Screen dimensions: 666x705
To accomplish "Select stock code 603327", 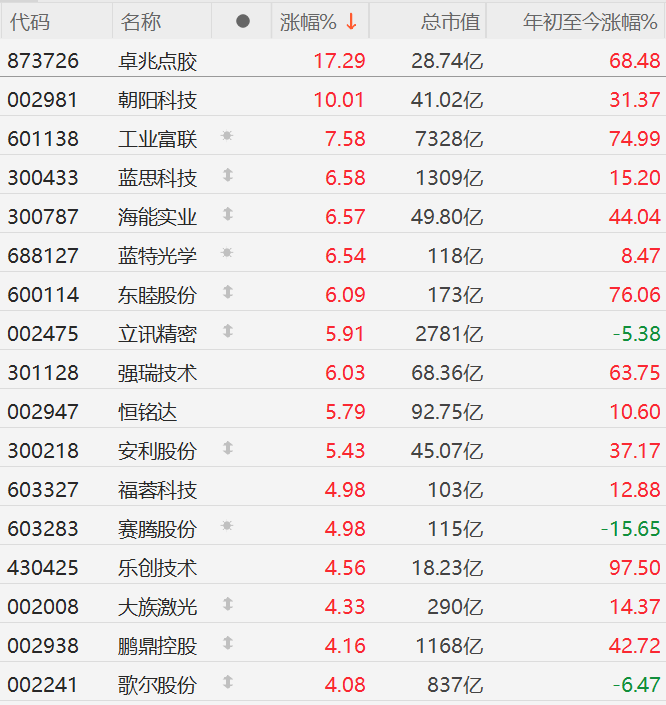I will (x=43, y=490).
